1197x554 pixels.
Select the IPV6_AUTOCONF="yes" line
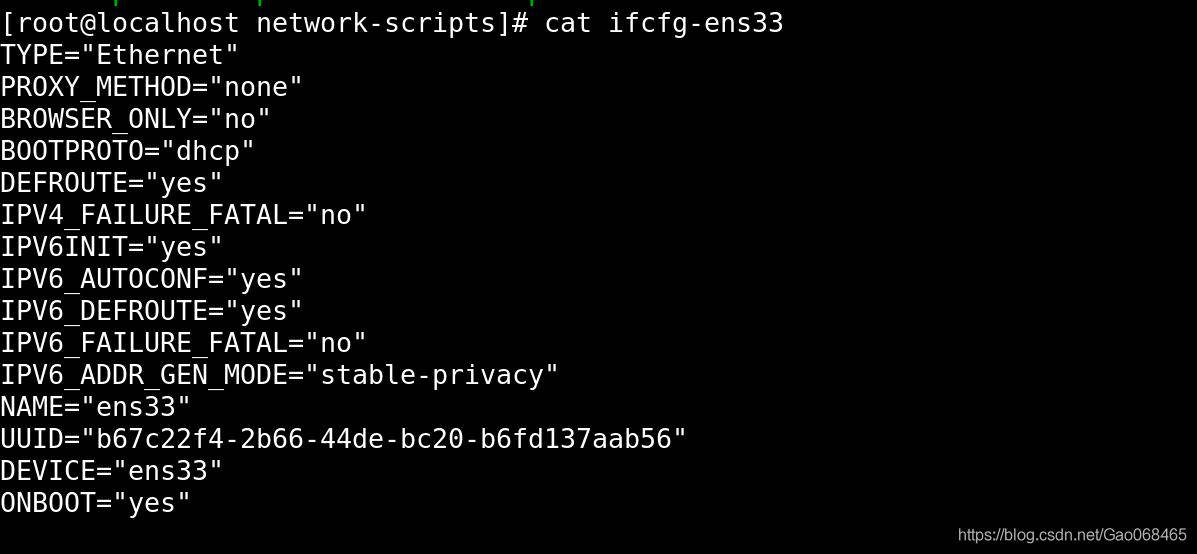click(x=151, y=279)
